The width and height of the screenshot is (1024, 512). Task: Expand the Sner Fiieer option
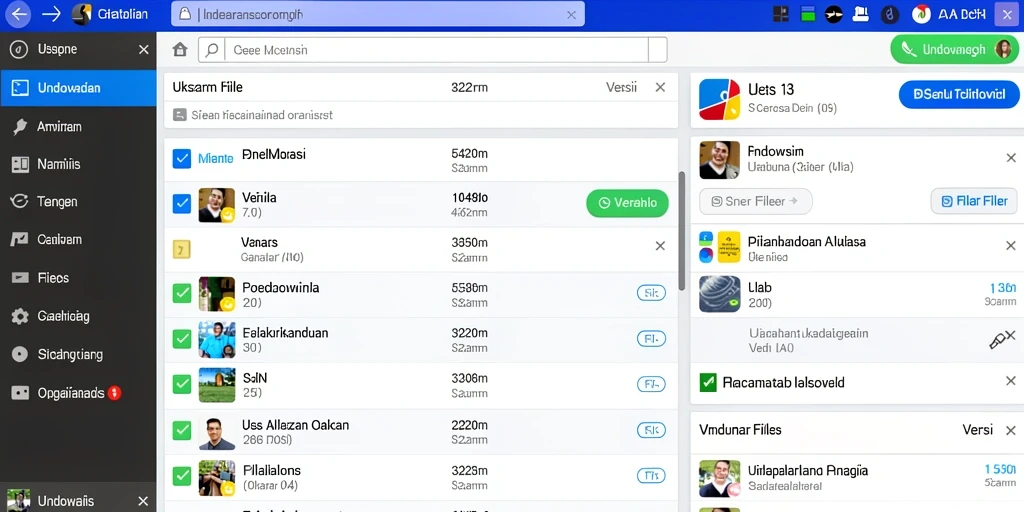(756, 202)
